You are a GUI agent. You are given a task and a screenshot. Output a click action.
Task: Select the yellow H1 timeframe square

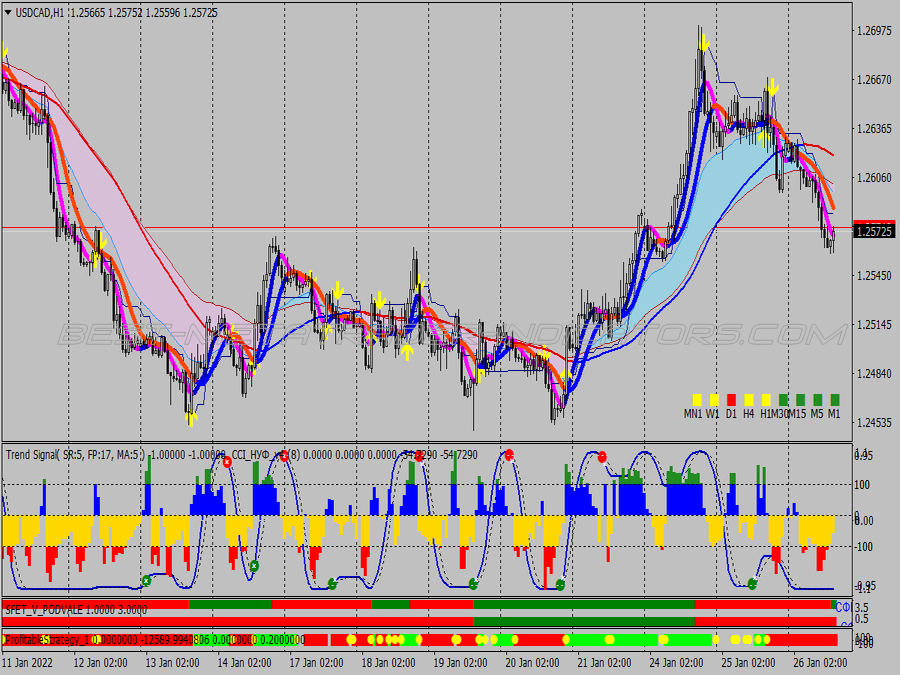click(x=766, y=400)
